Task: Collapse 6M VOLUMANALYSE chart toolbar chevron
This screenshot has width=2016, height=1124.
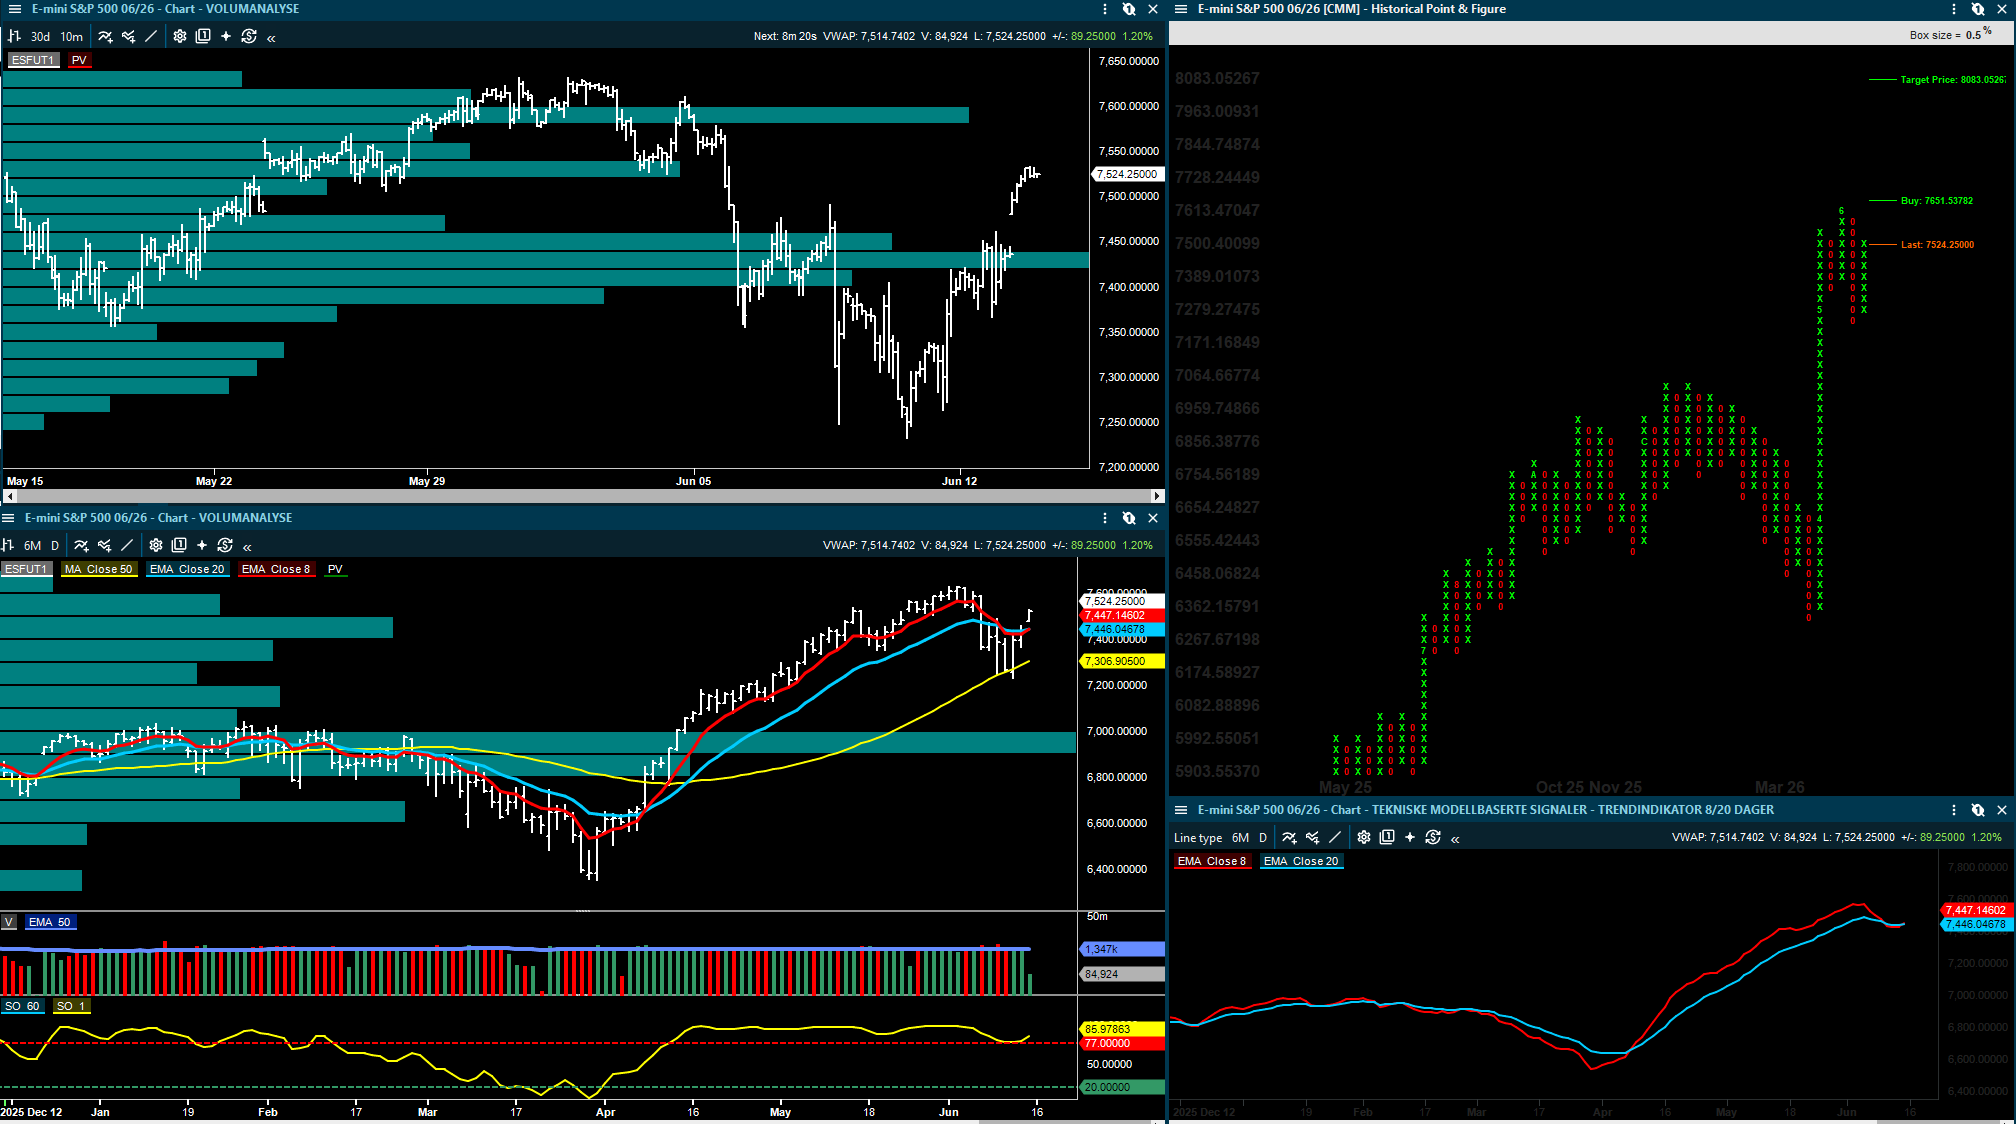Action: (x=247, y=547)
